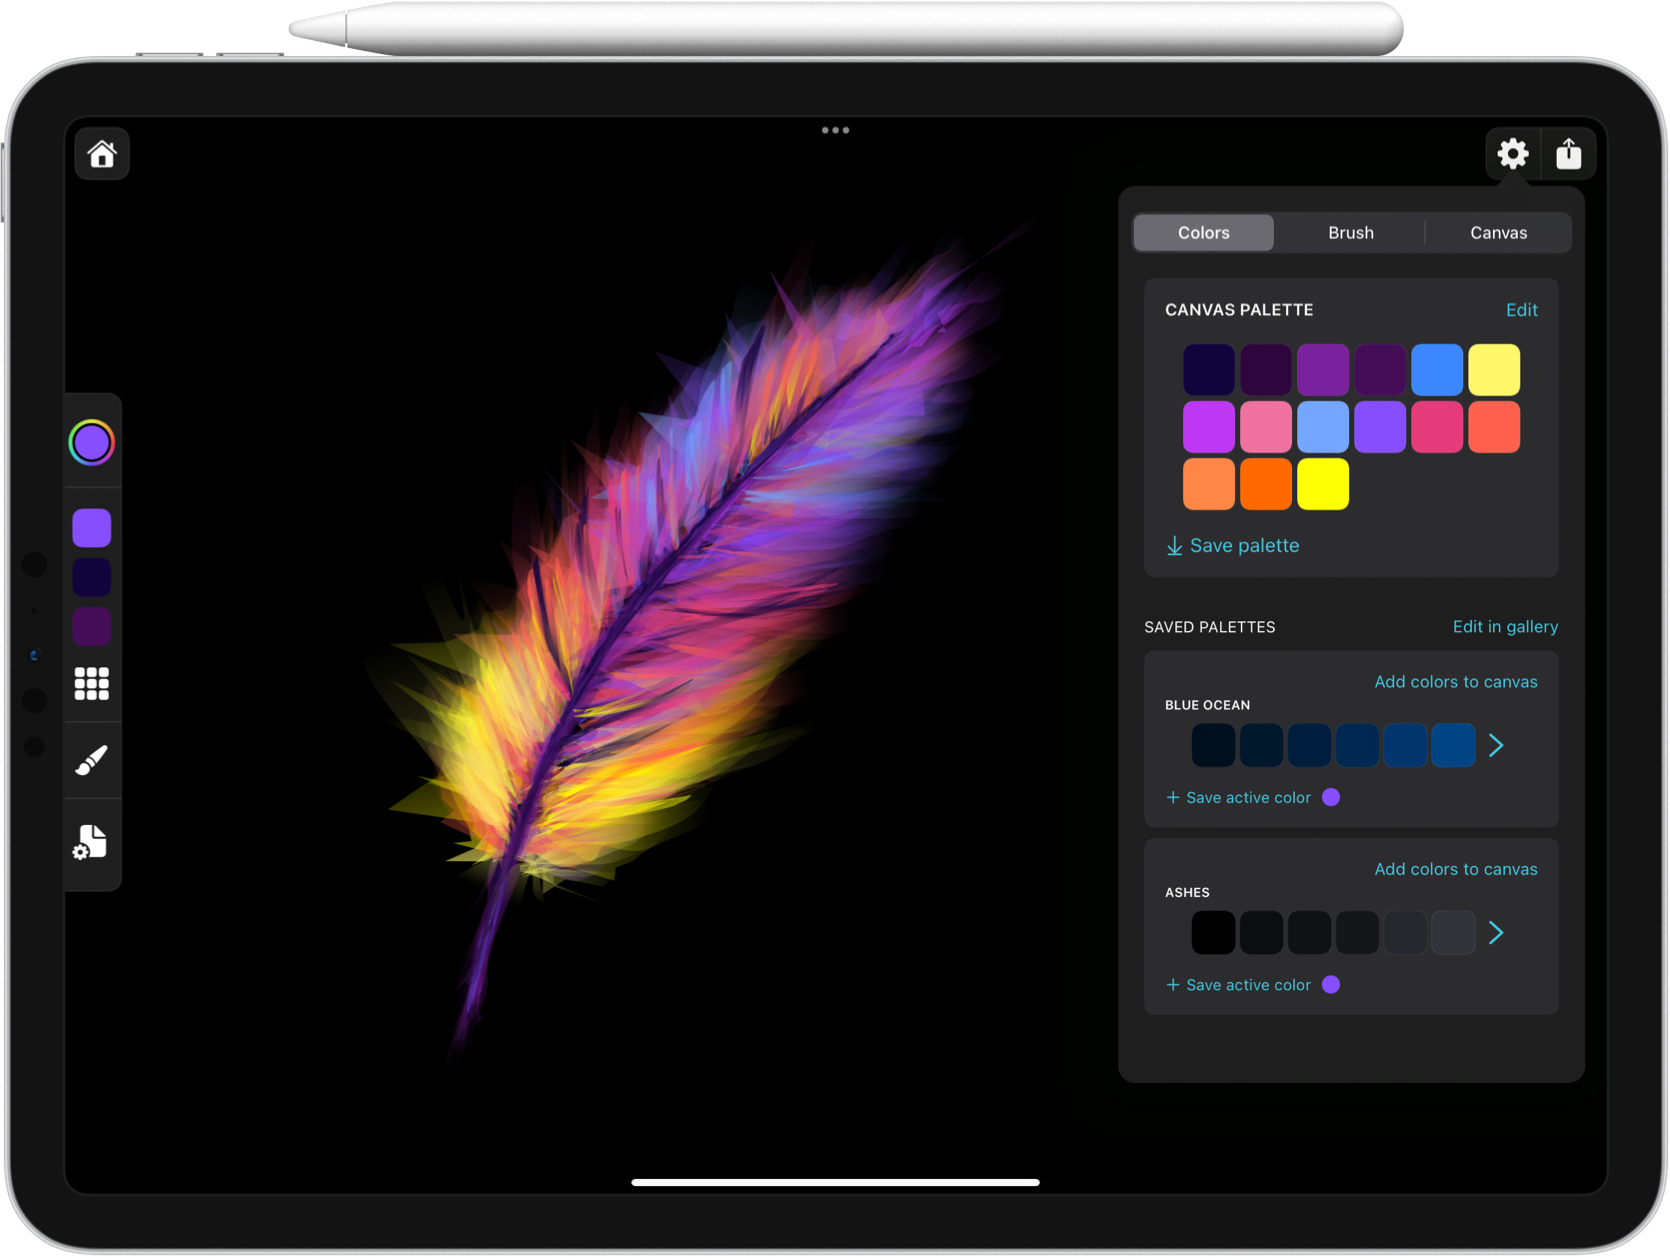Select the purple swatch in left sidebar
The width and height of the screenshot is (1670, 1258).
coord(92,528)
